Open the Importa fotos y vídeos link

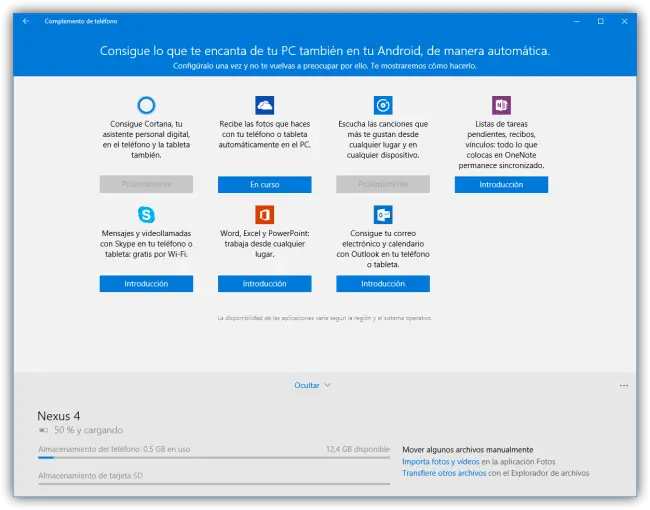441,461
